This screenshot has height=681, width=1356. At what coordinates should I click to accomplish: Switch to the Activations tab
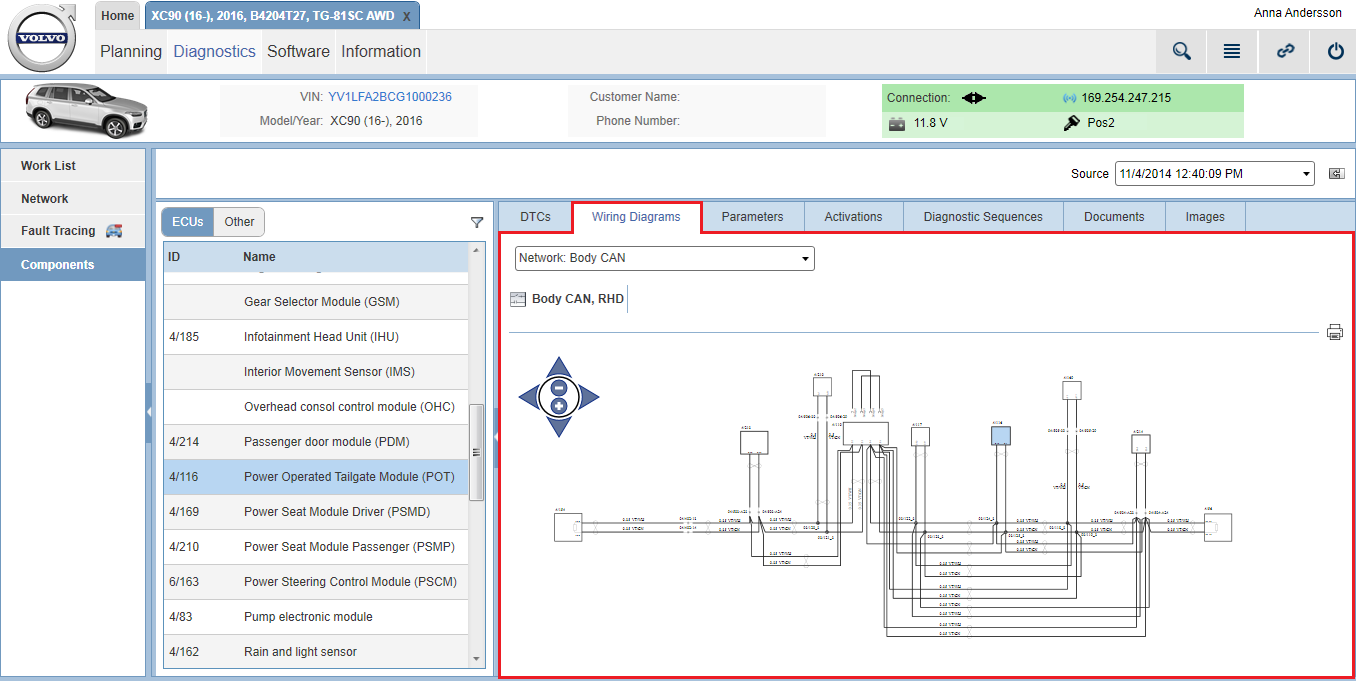tap(853, 217)
